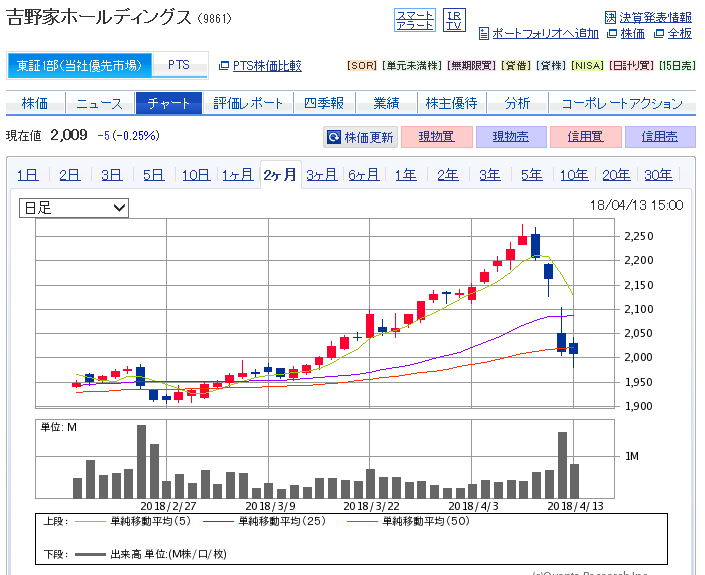Click the refresh icon in 株価更新 button

tap(334, 137)
